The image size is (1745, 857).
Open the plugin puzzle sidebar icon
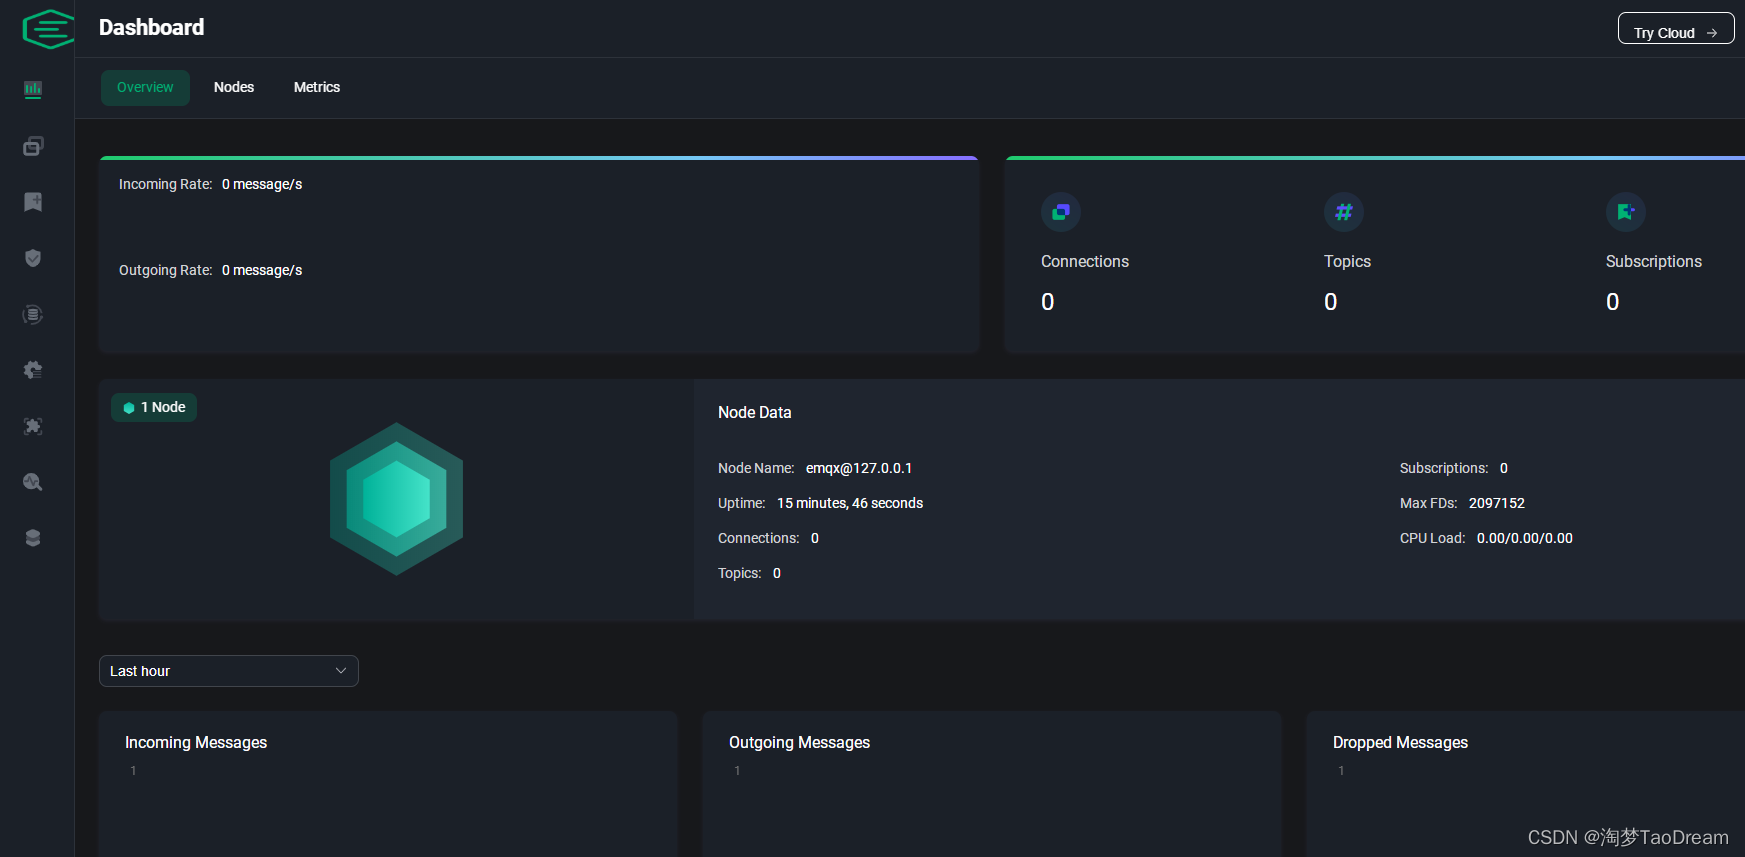pyautogui.click(x=33, y=426)
